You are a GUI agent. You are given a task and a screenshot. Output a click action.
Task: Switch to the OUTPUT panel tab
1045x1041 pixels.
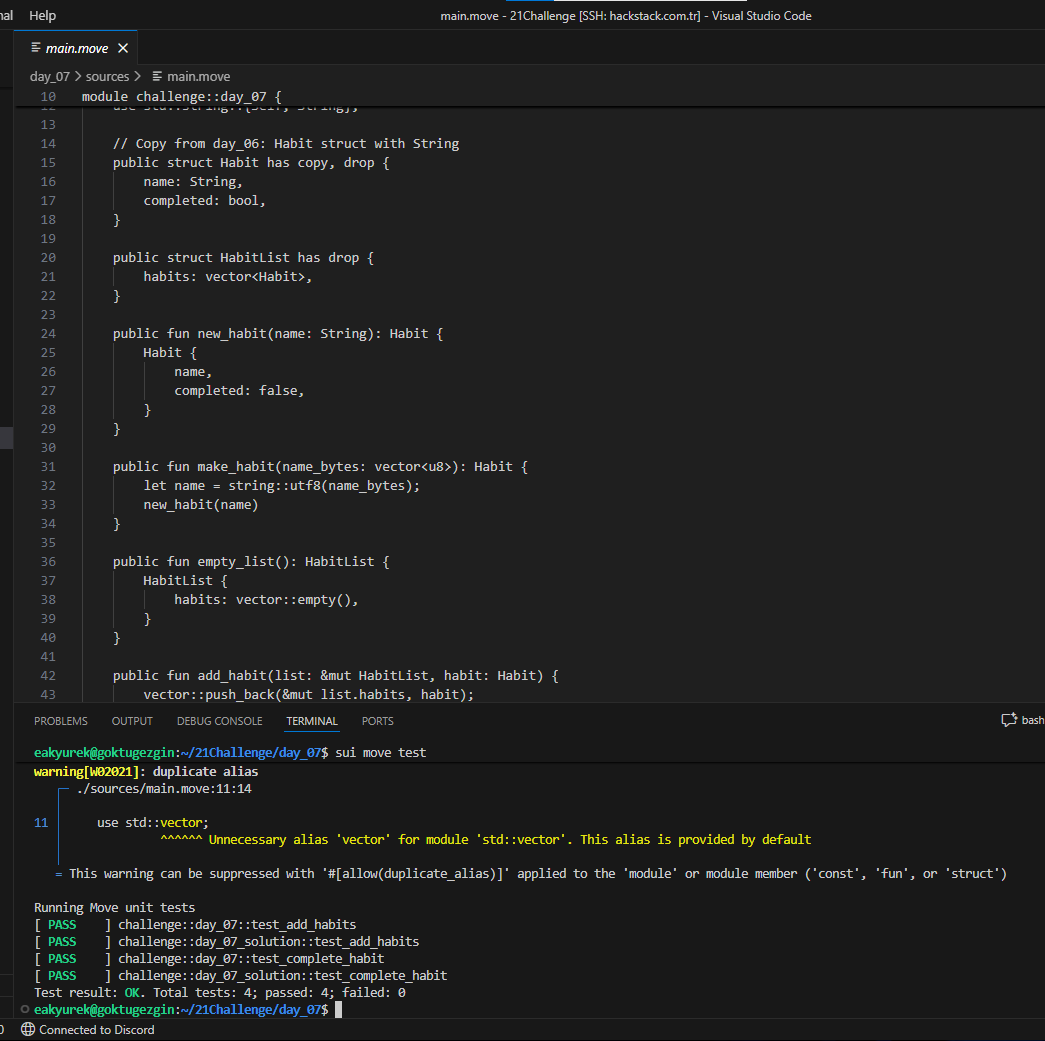[x=132, y=721]
